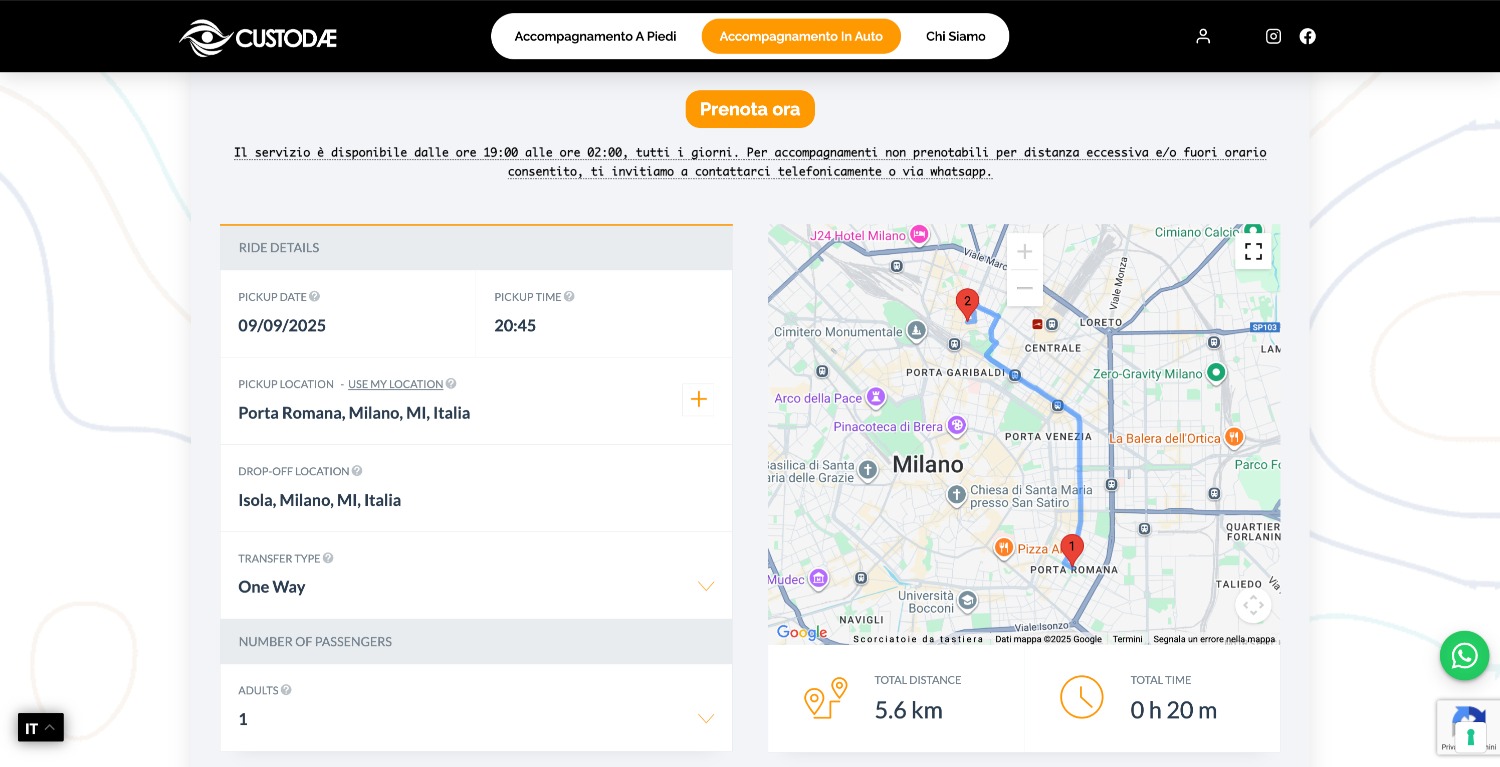
Task: Open the Pickup Date help tooltip icon
Action: point(314,296)
